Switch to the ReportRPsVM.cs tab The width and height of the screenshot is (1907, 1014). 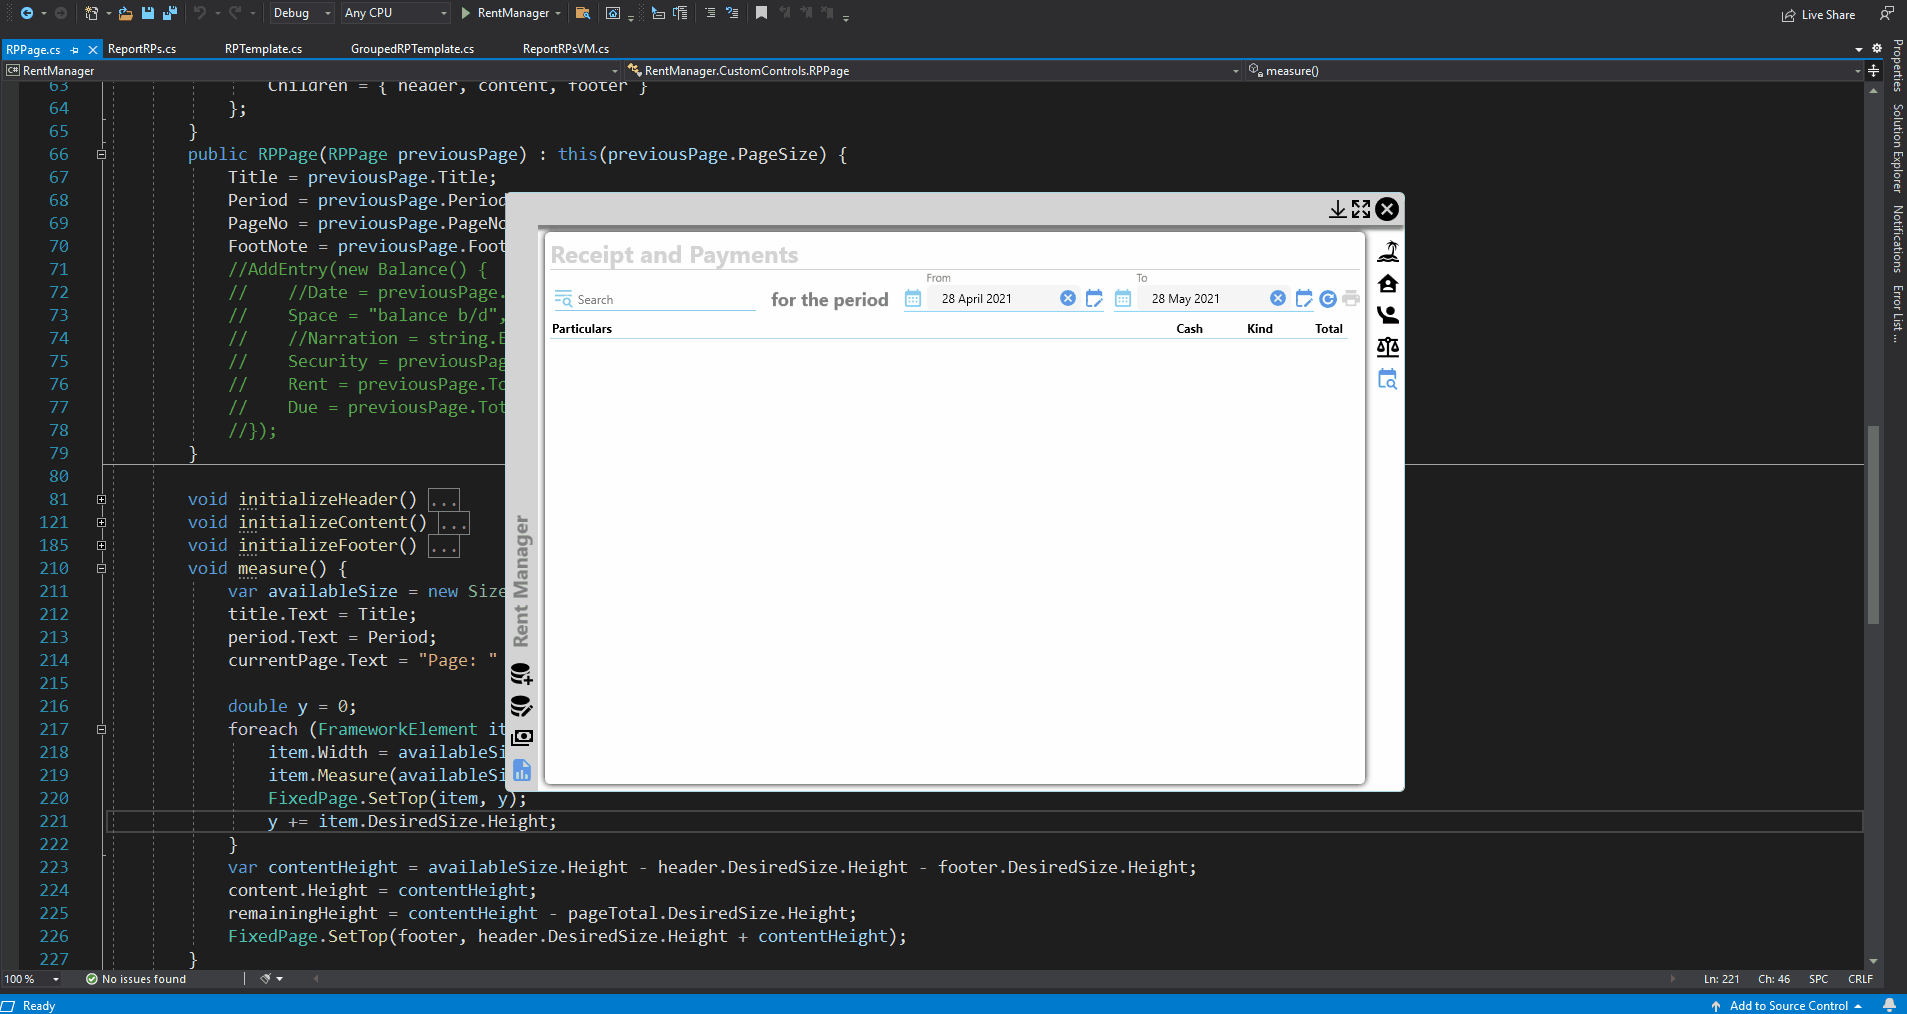coord(566,49)
